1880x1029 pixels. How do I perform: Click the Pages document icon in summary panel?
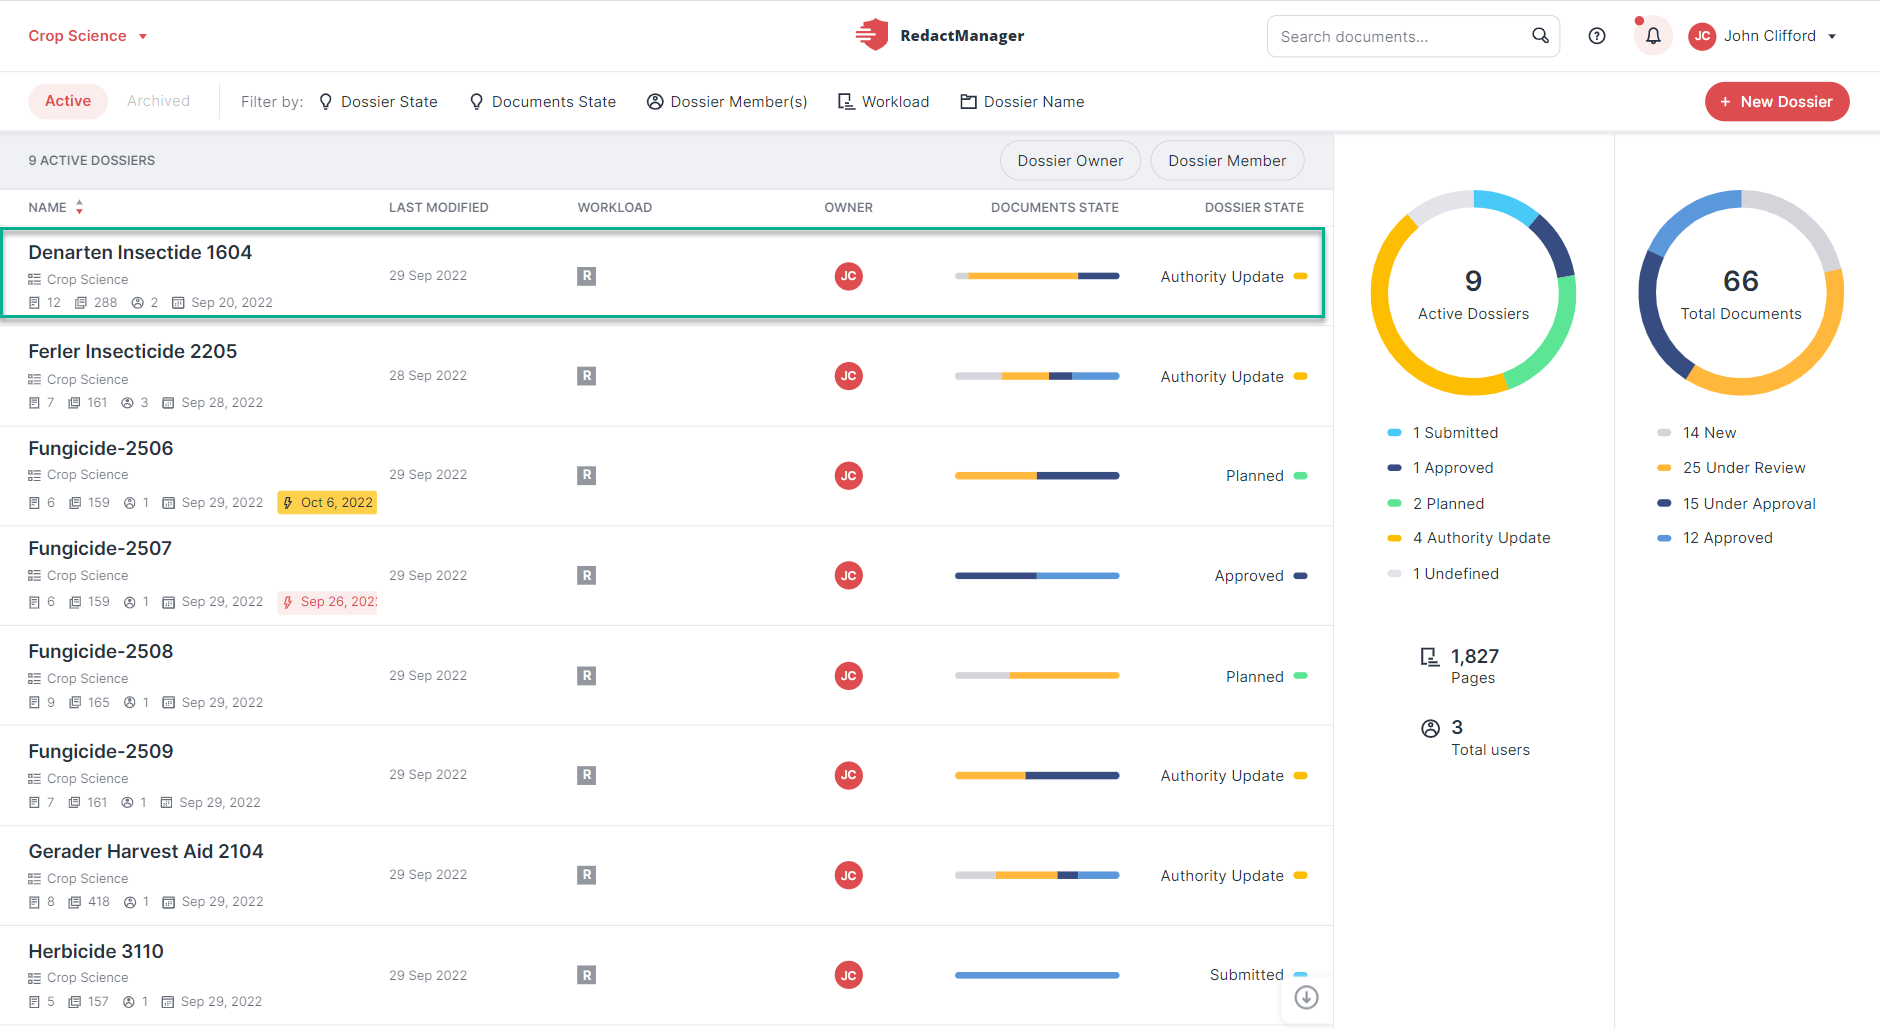pos(1430,657)
